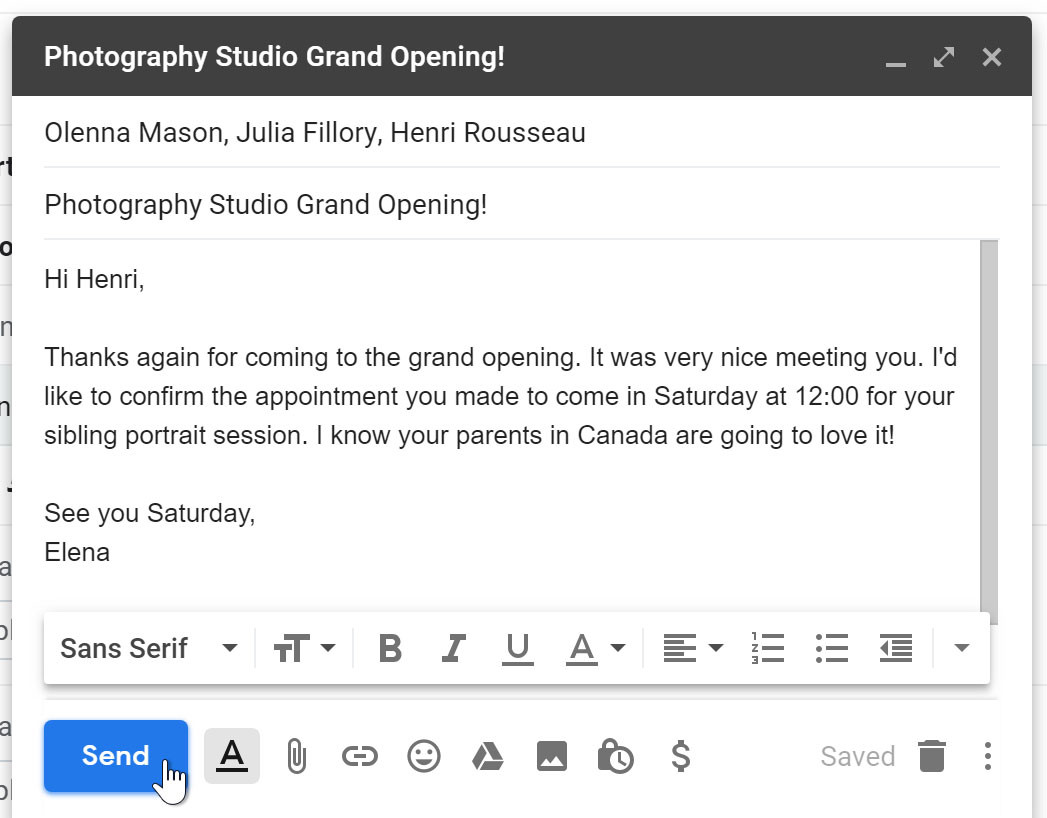Insert a link into the email
This screenshot has width=1047, height=818.
point(361,757)
